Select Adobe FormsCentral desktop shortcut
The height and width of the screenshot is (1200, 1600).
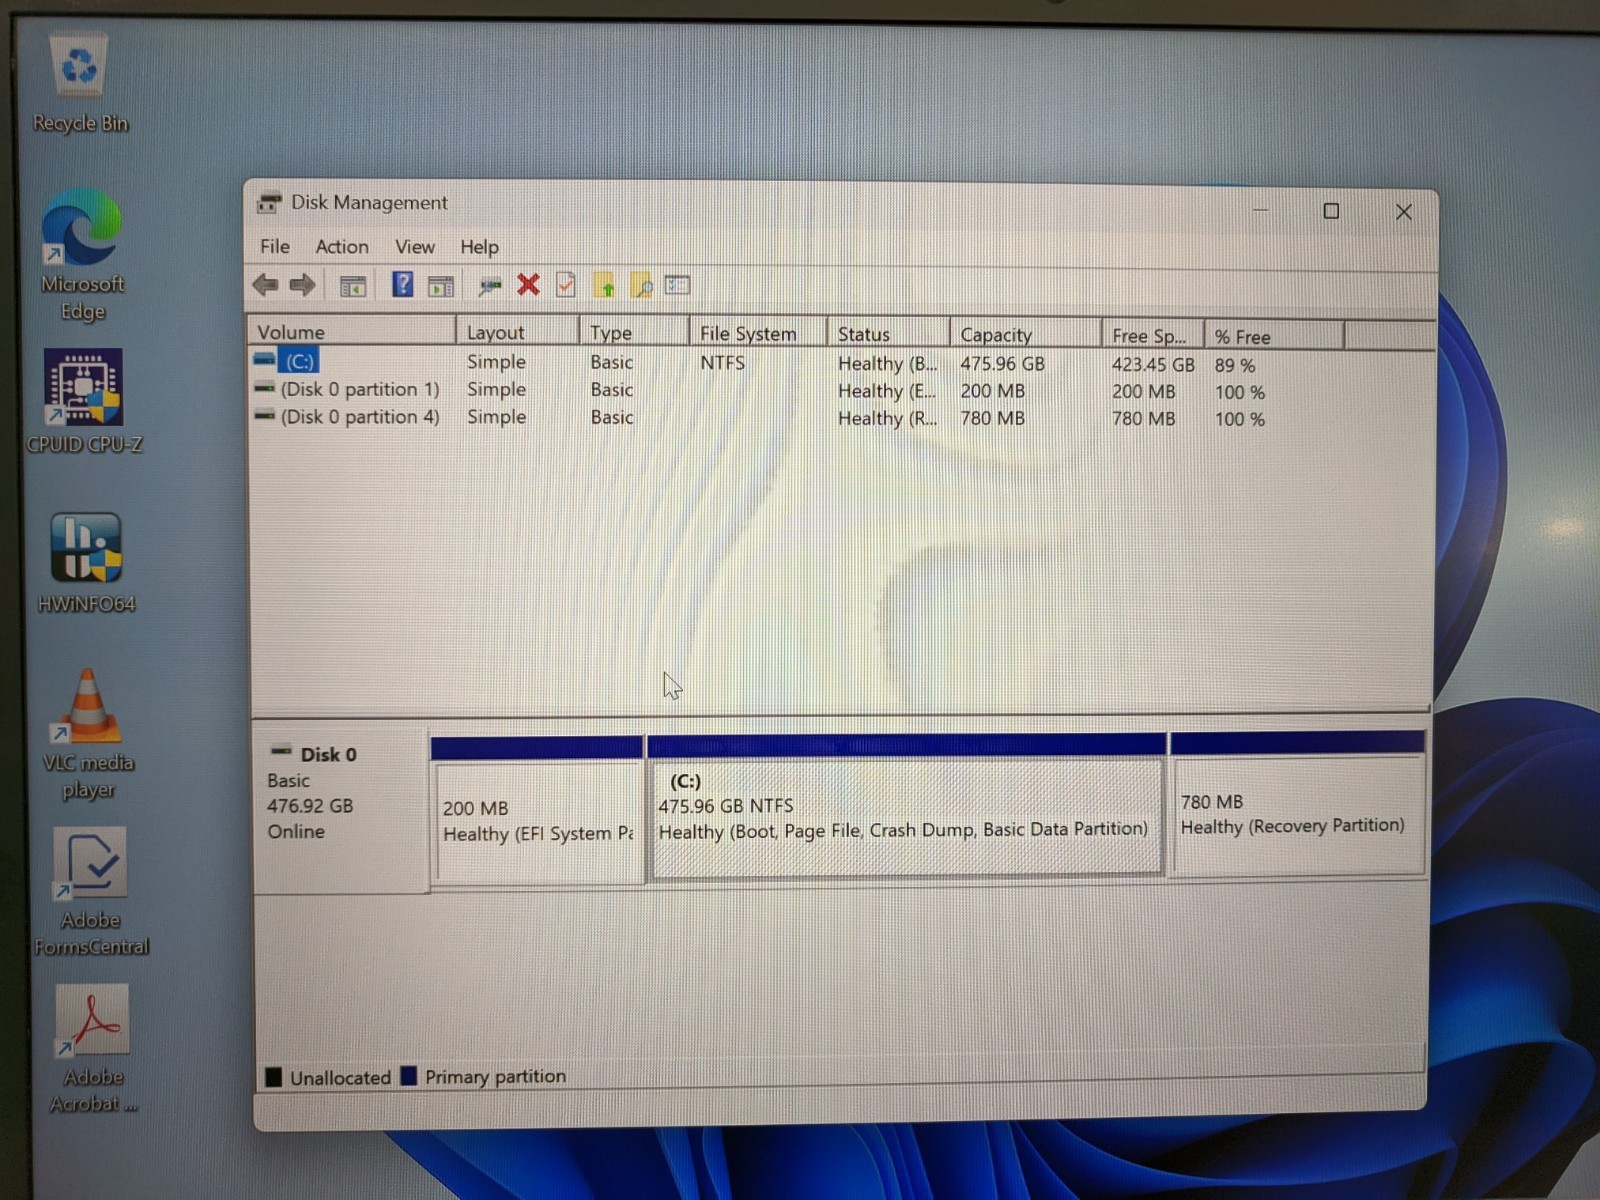(91, 892)
